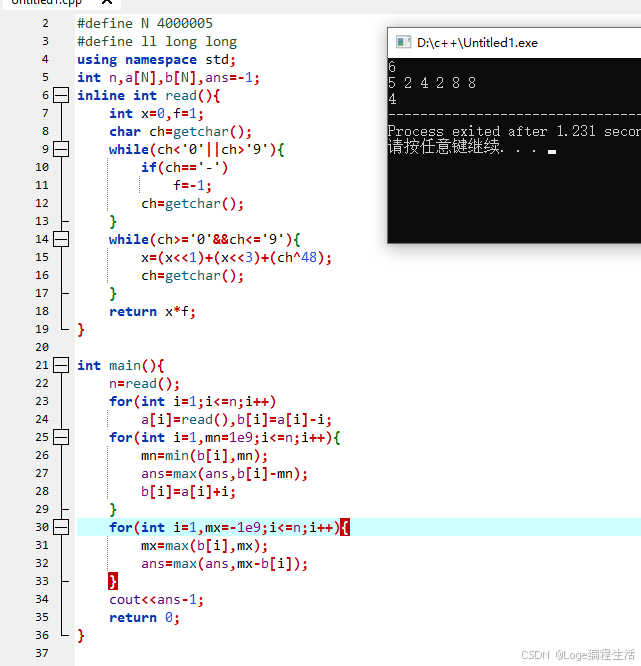Click line number 37 in the gutter
Viewport: 641px width, 666px height.
tap(42, 653)
